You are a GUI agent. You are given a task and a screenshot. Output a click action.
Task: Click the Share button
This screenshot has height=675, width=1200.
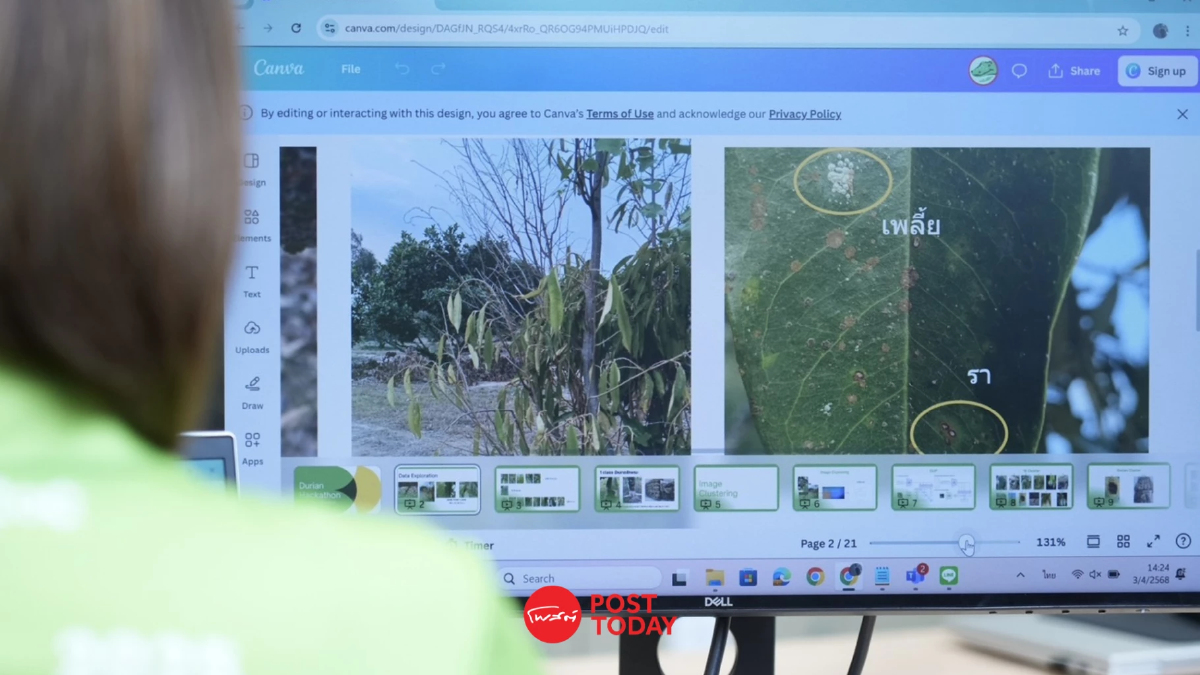[1074, 71]
